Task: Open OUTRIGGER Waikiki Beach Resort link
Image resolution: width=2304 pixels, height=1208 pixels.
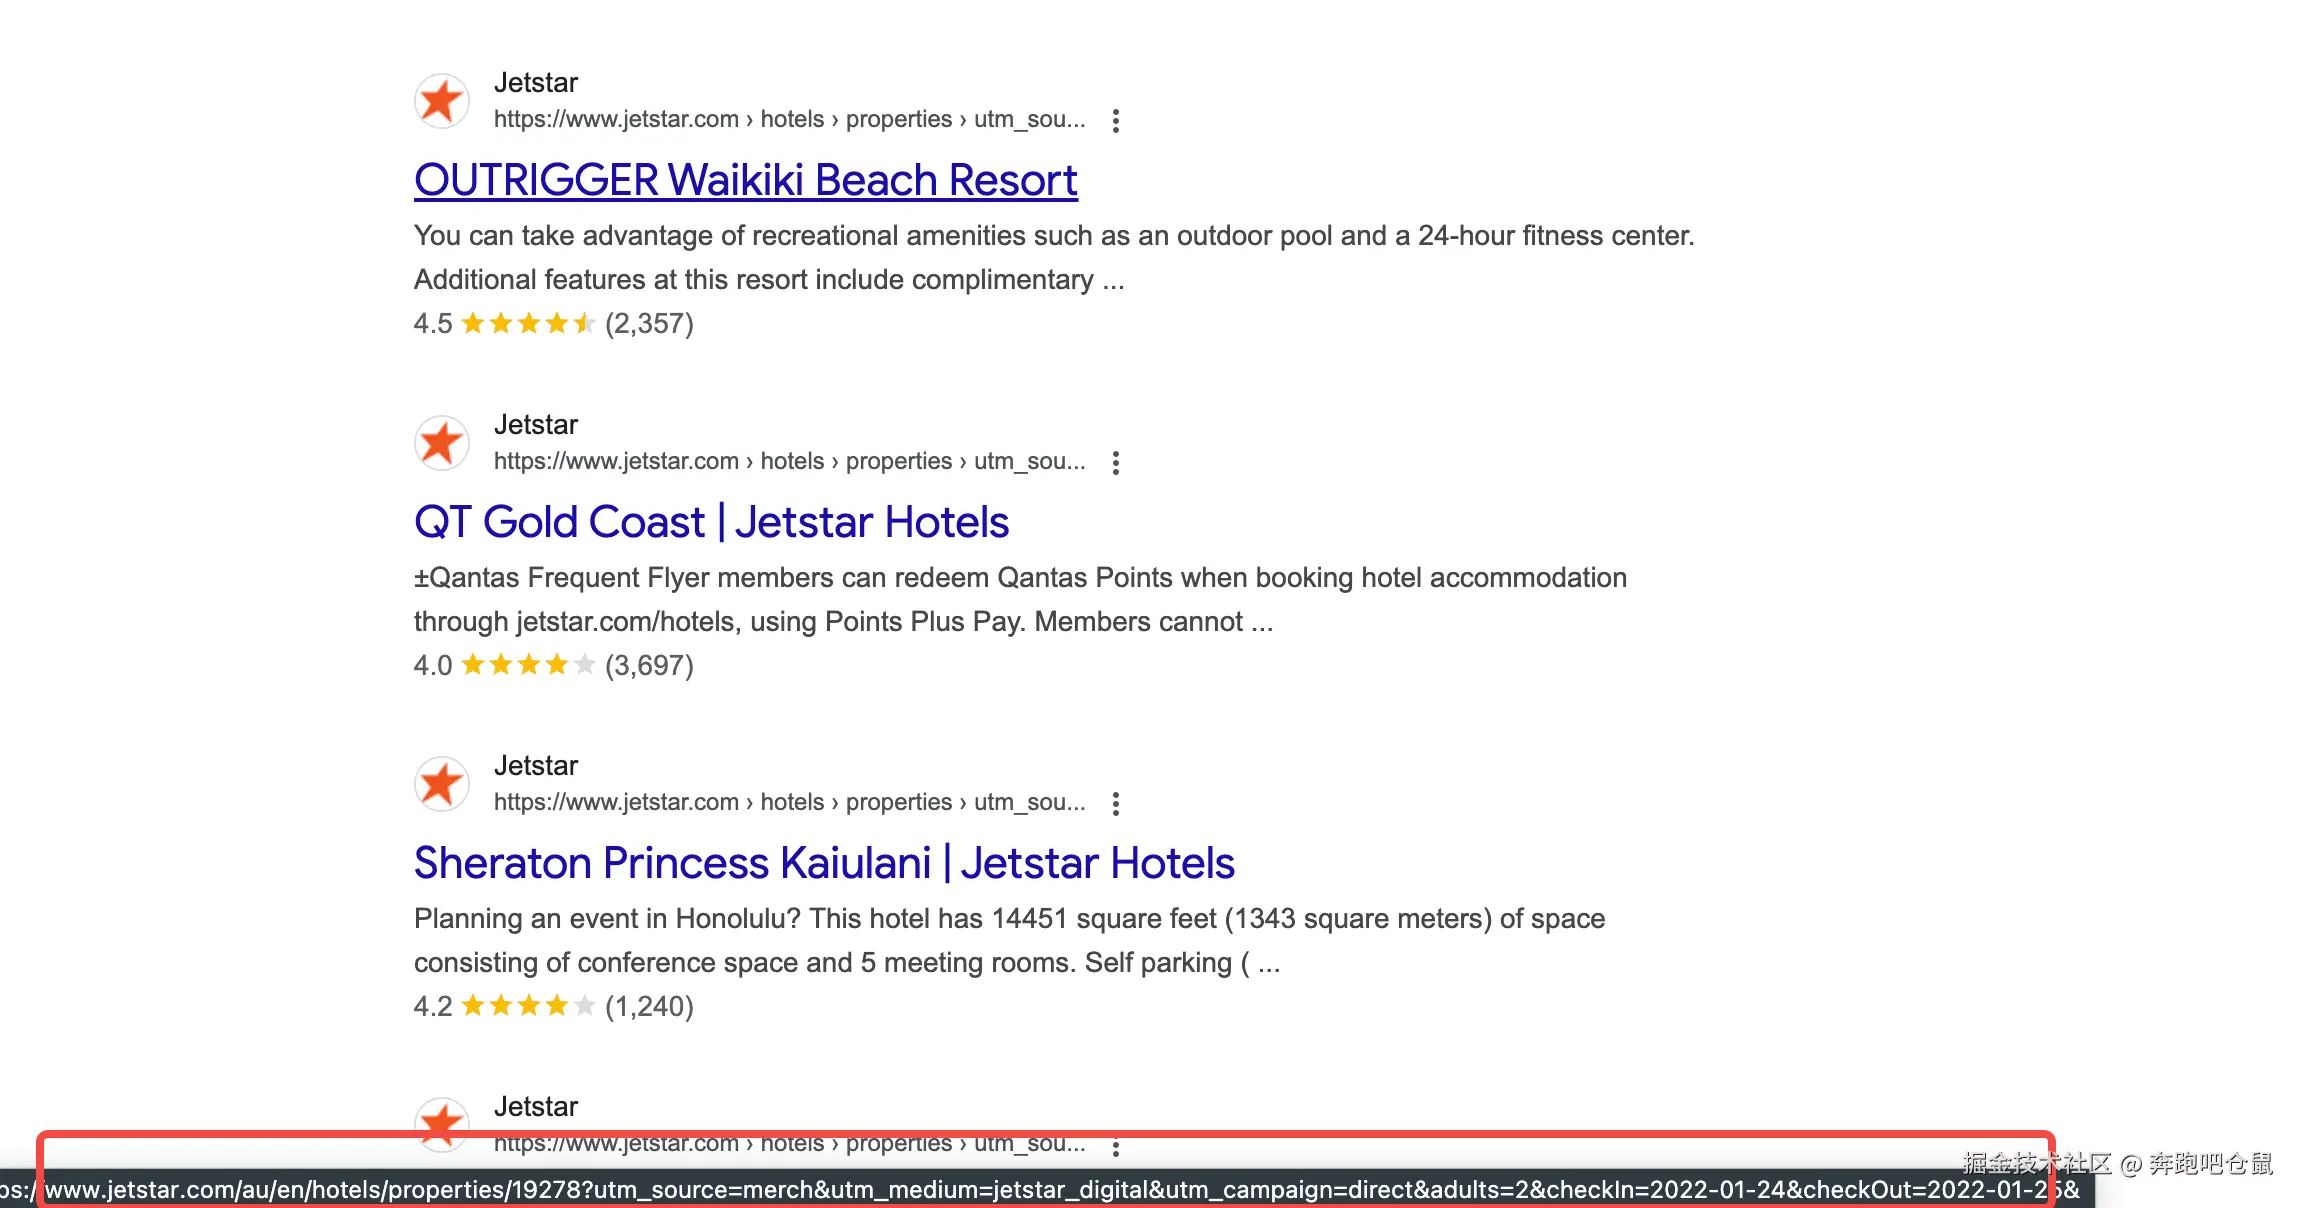Action: tap(745, 181)
